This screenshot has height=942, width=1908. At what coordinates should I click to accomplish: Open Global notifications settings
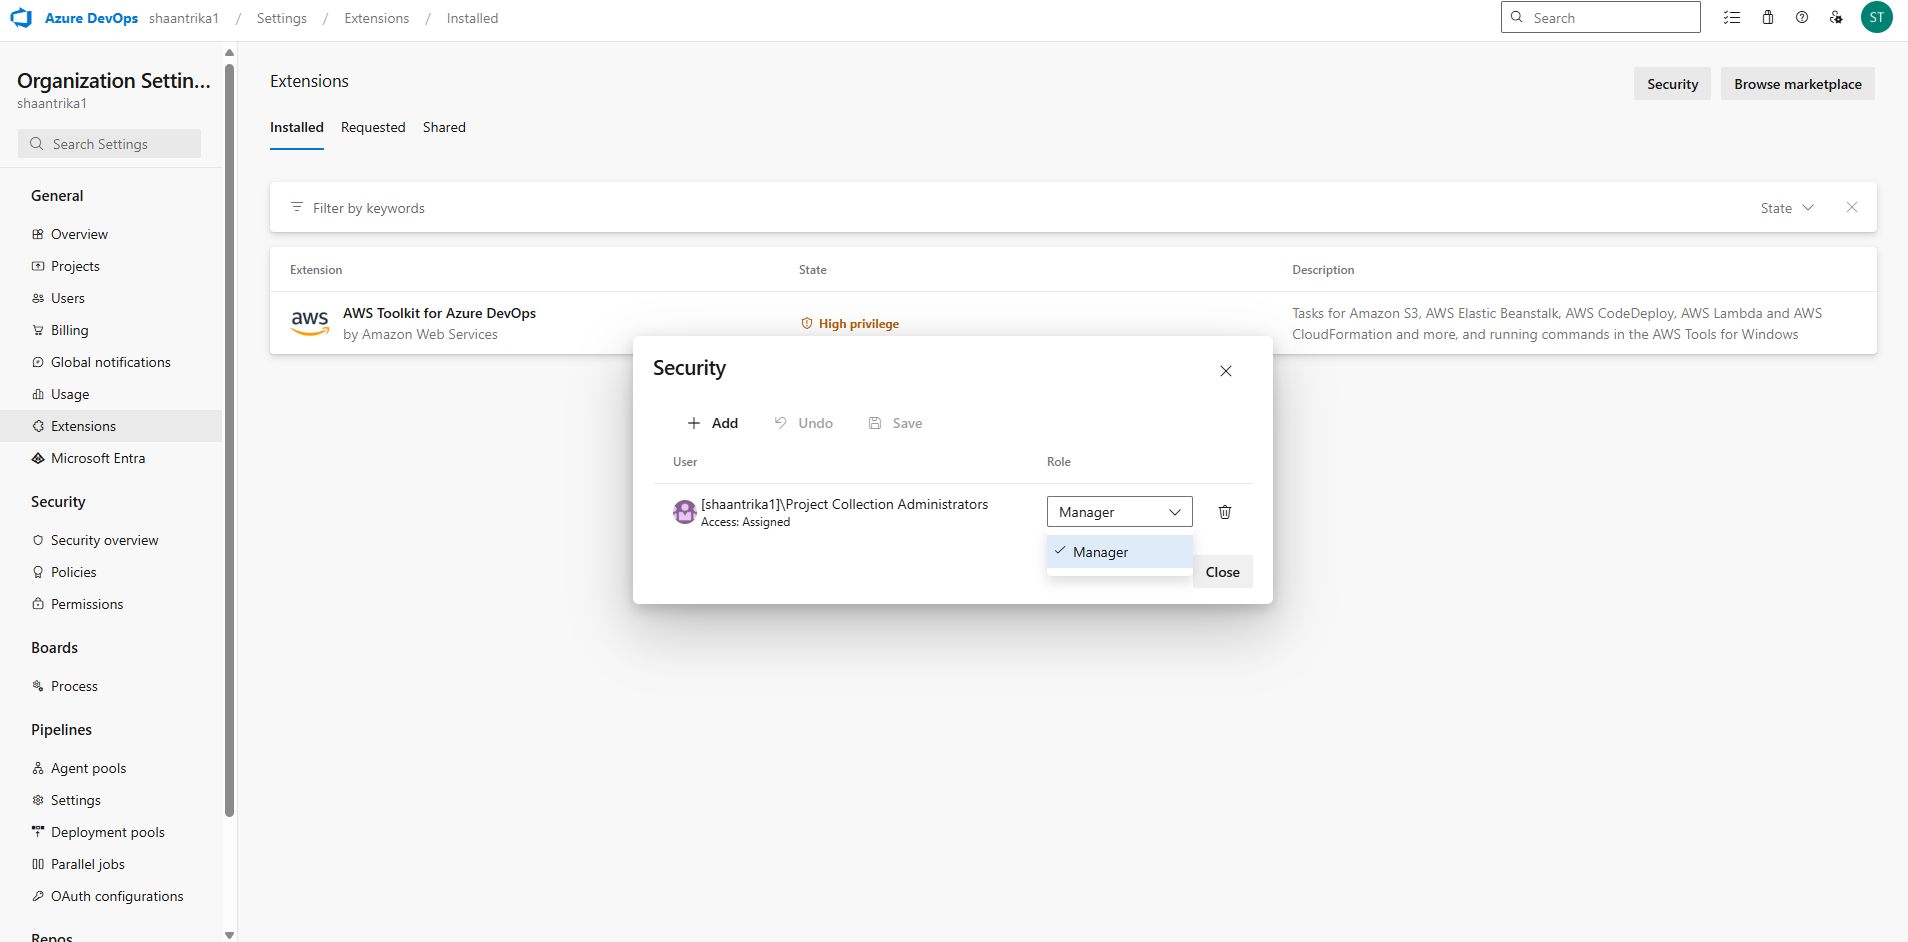tap(111, 362)
